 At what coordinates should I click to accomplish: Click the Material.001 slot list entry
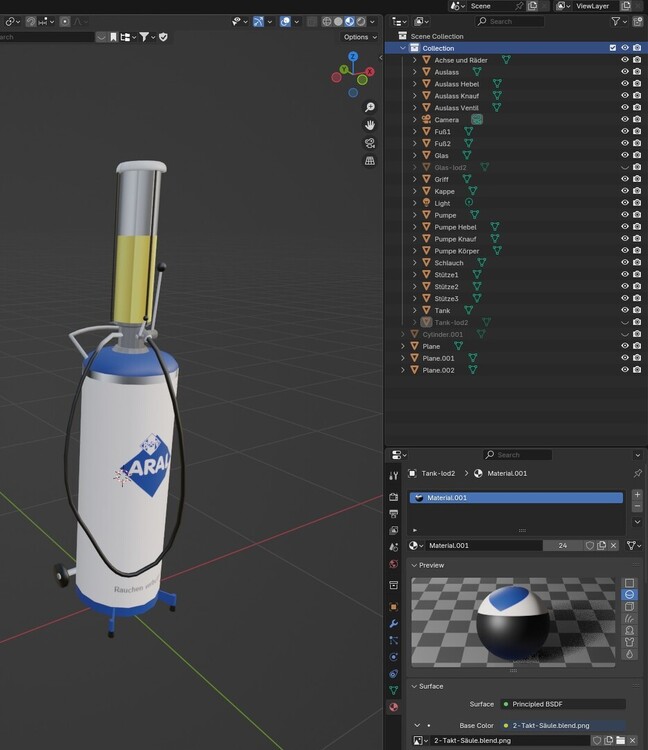pos(516,497)
